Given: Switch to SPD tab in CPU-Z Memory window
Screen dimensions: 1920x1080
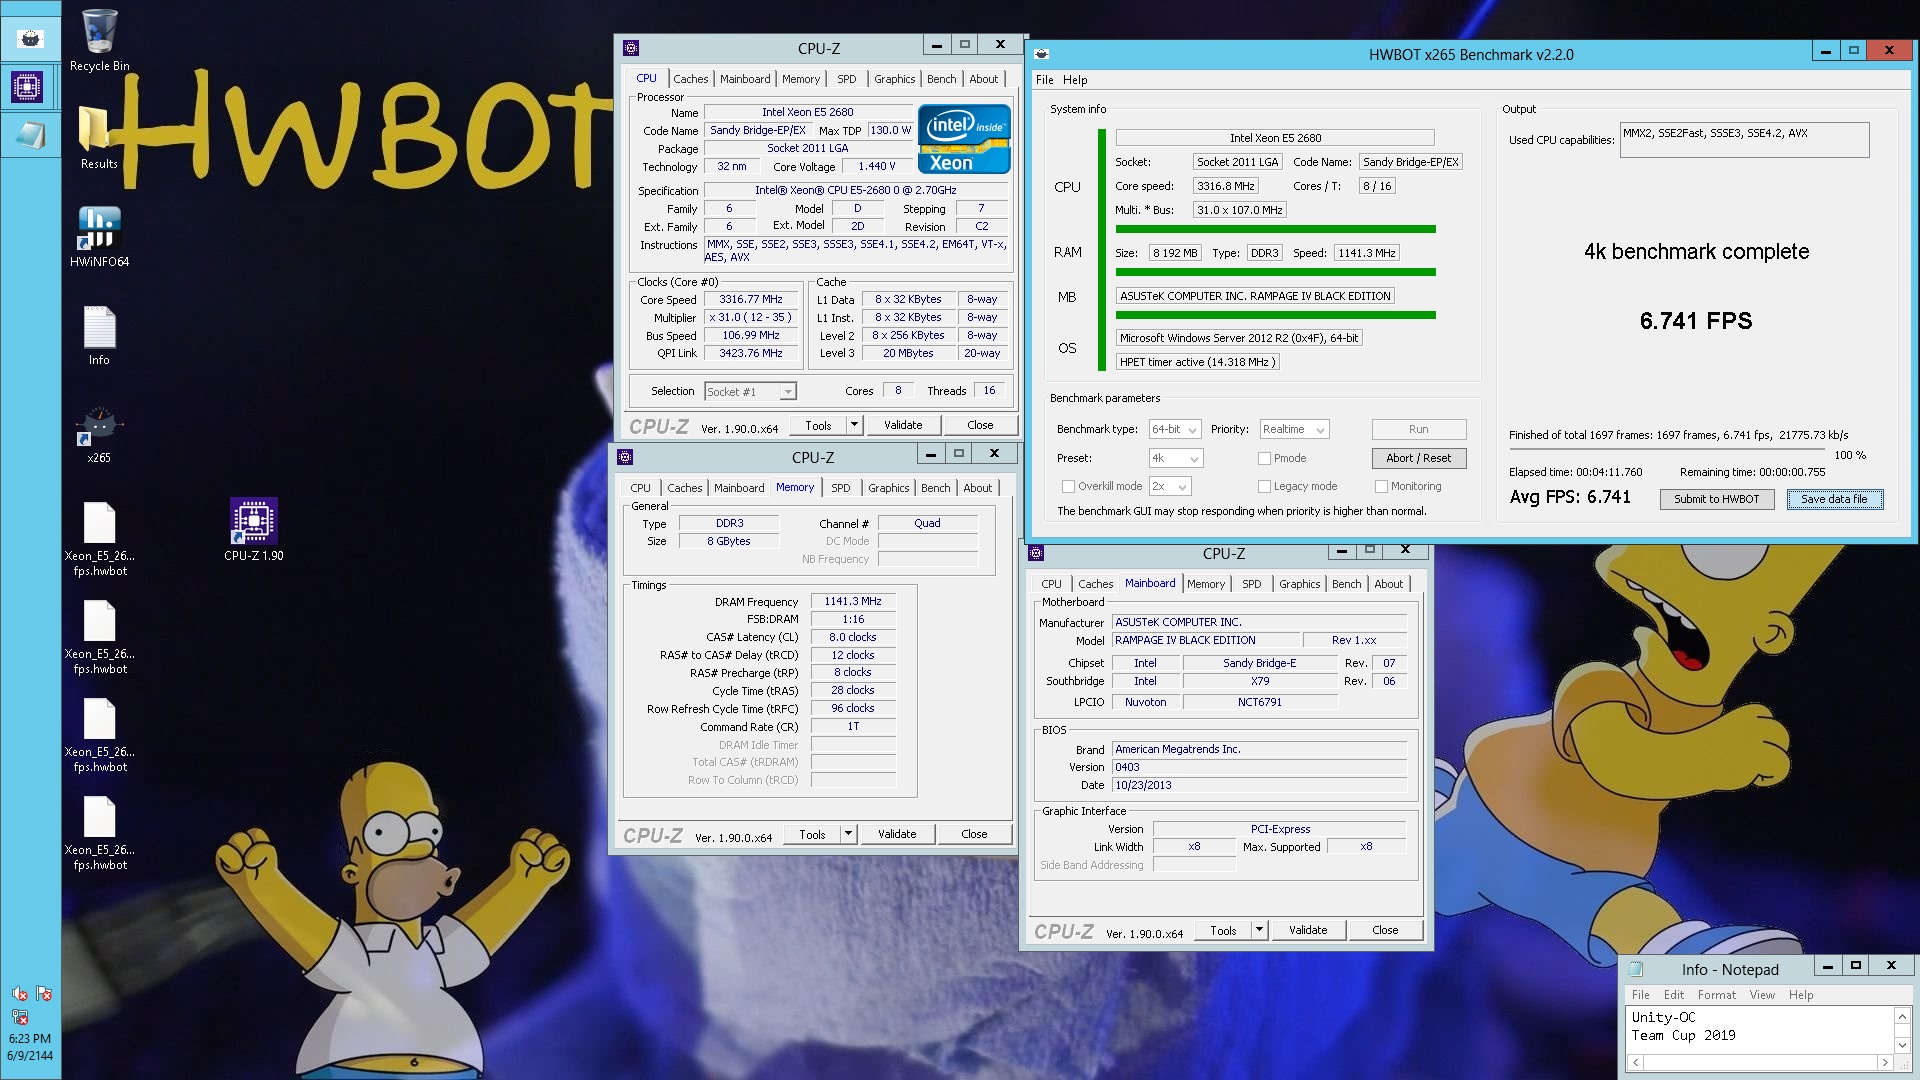Looking at the screenshot, I should pyautogui.click(x=841, y=488).
